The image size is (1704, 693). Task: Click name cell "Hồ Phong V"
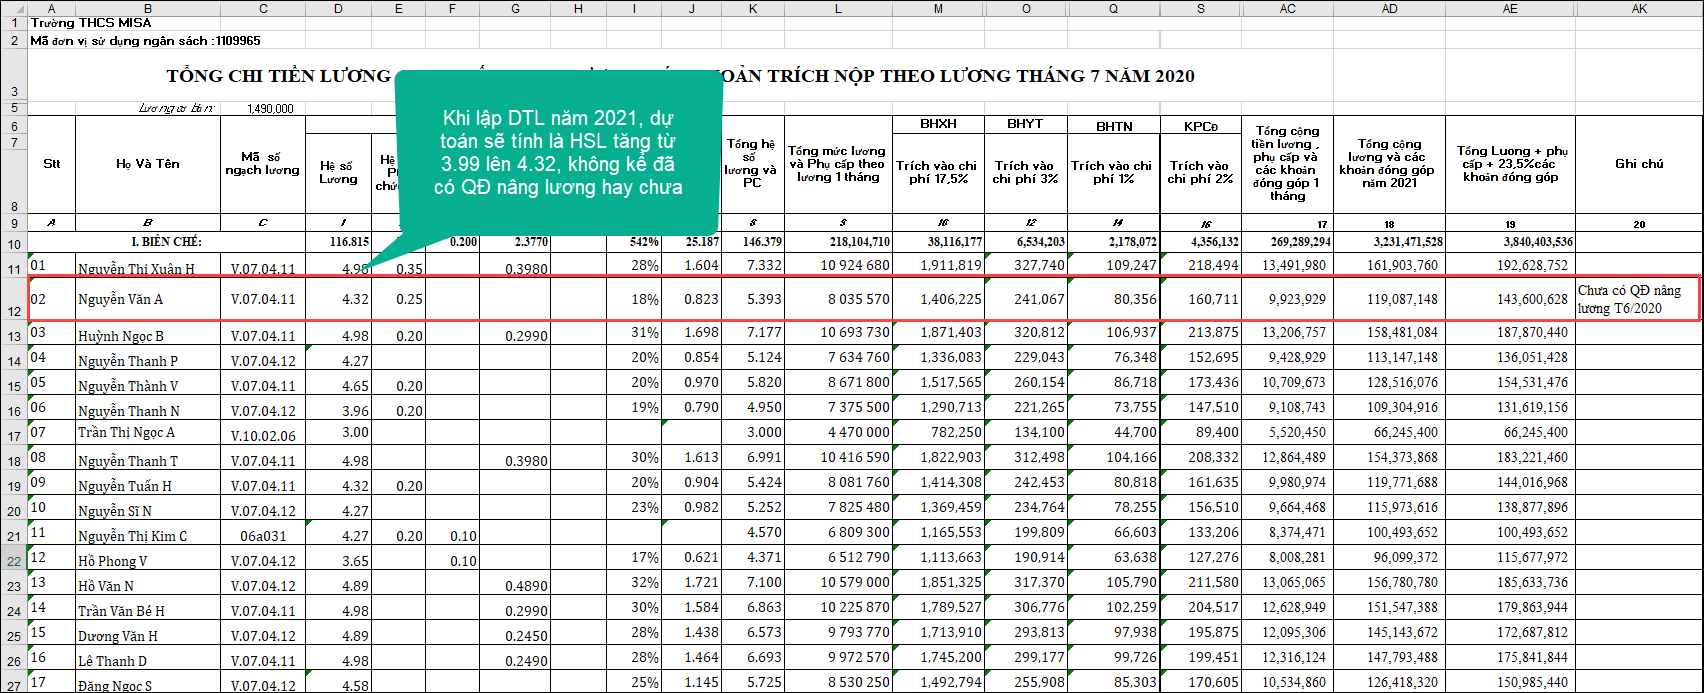click(x=148, y=558)
